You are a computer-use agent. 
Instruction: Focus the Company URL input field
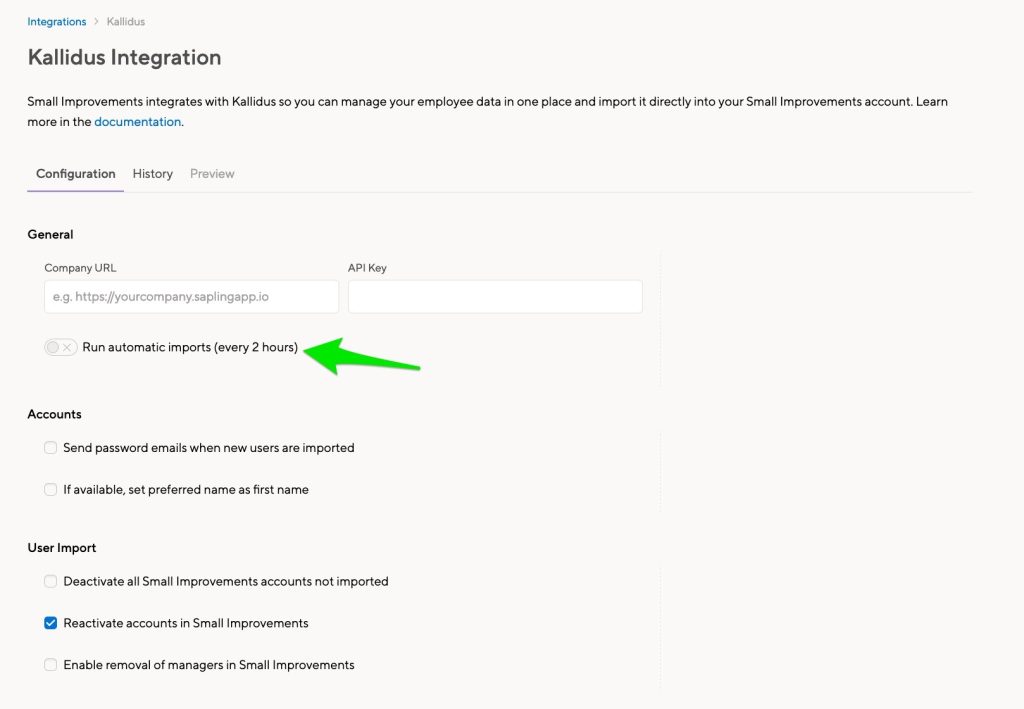click(x=192, y=297)
